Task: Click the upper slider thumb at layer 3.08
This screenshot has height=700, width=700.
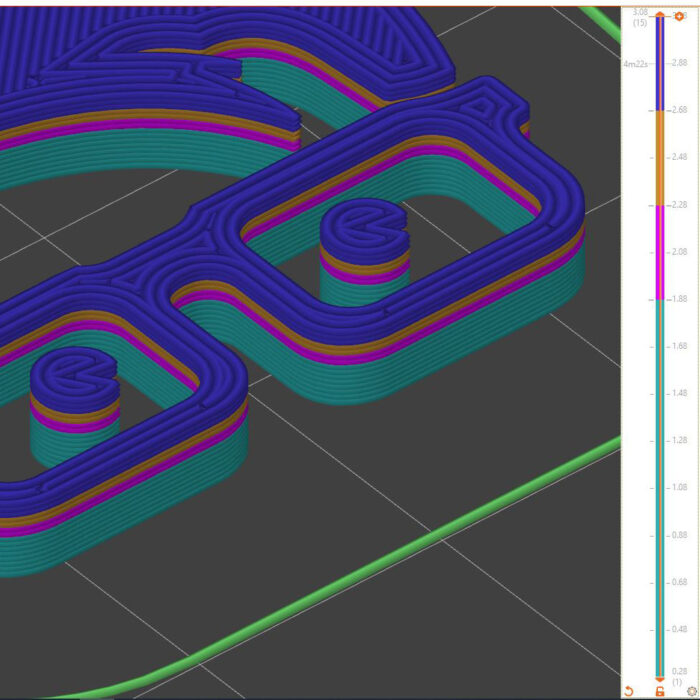Action: tap(659, 15)
